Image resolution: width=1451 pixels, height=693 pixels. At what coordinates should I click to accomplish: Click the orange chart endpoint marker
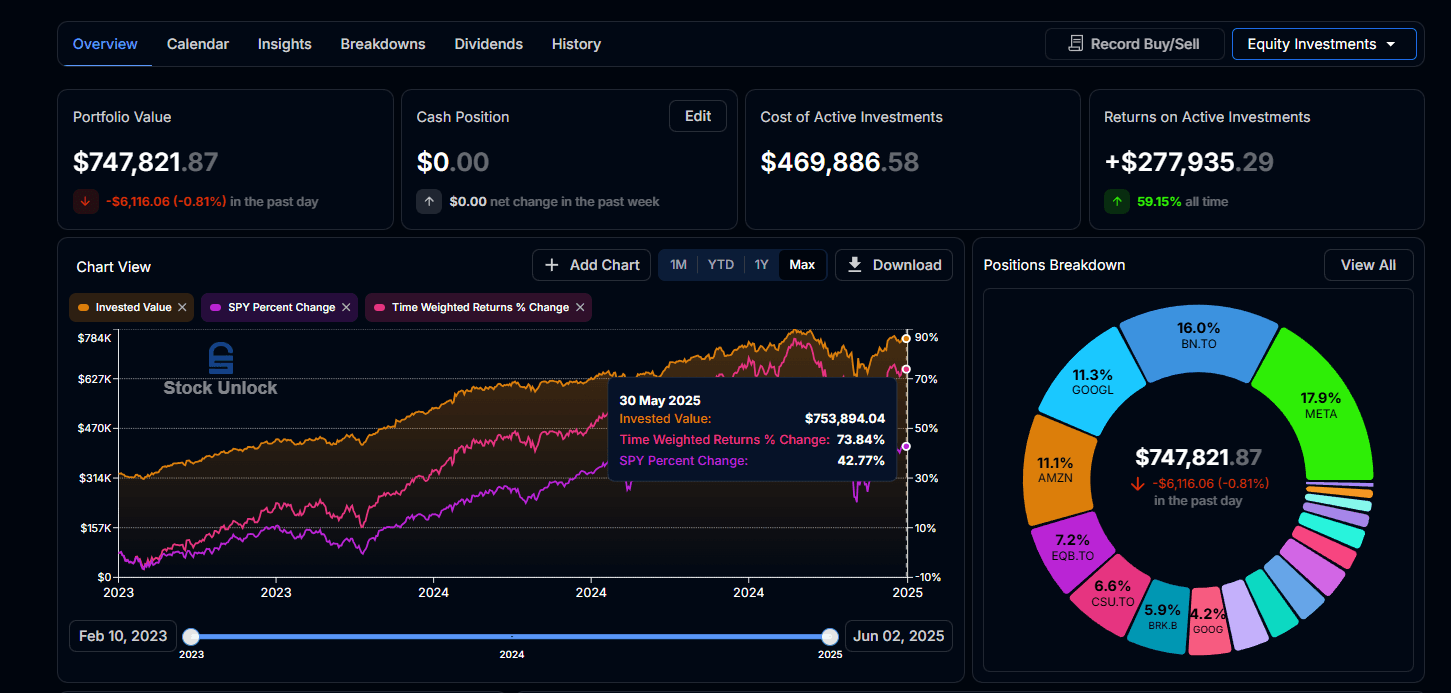[x=906, y=338]
